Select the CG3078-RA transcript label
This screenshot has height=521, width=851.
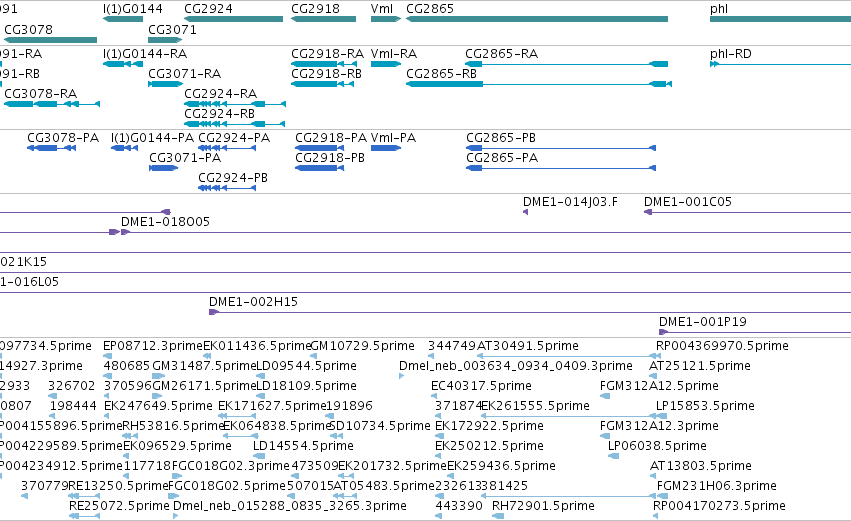tap(41, 94)
